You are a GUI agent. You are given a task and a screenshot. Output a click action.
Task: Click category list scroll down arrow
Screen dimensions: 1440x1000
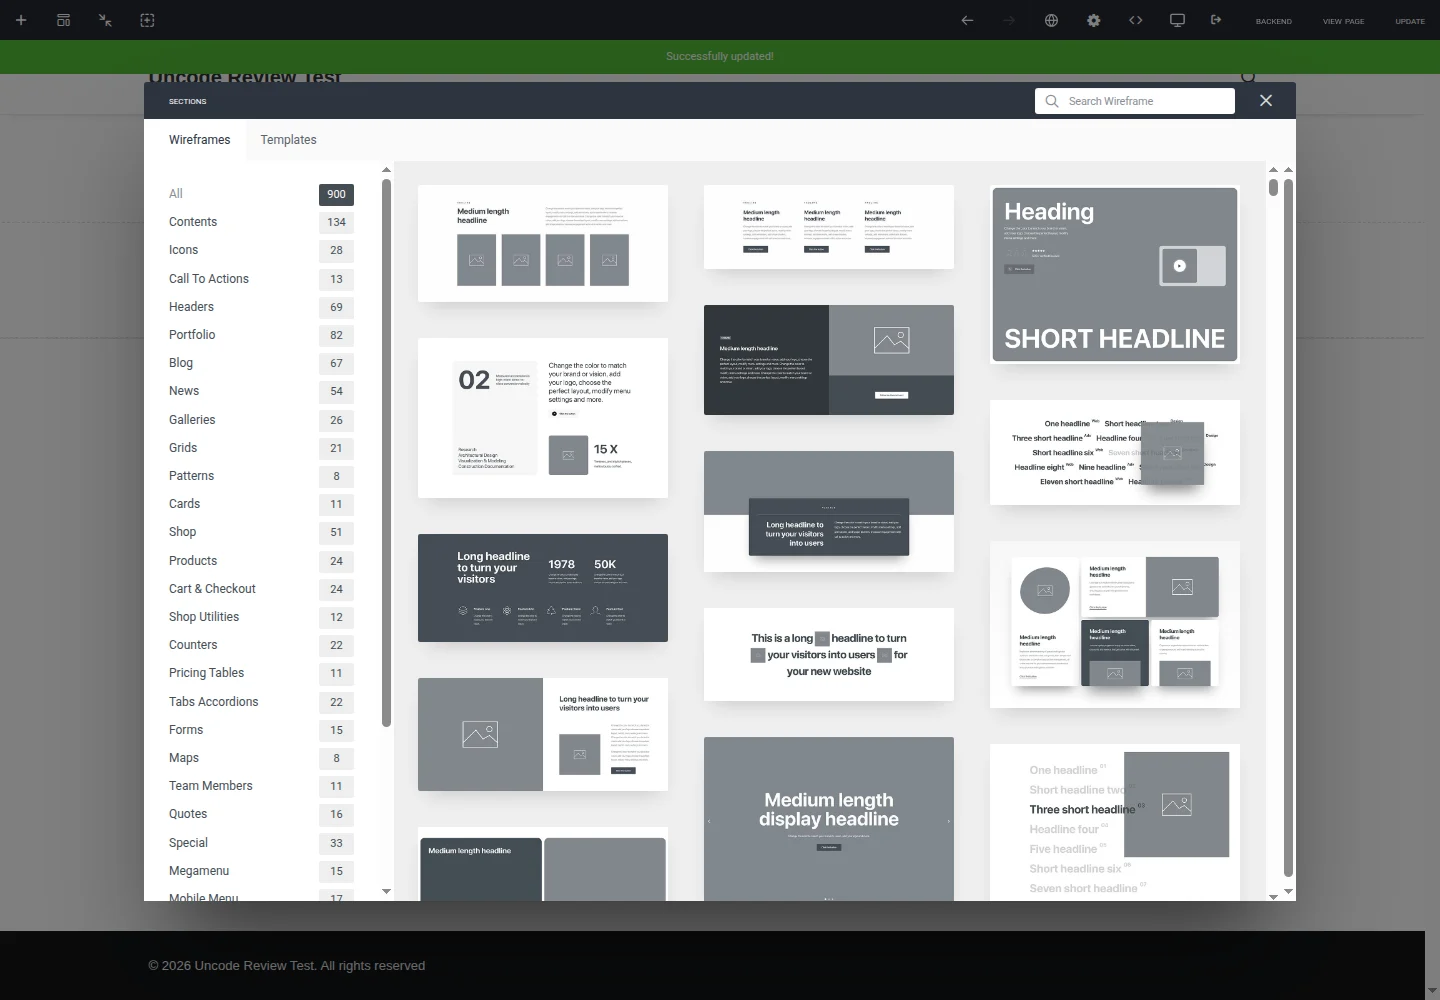387,891
